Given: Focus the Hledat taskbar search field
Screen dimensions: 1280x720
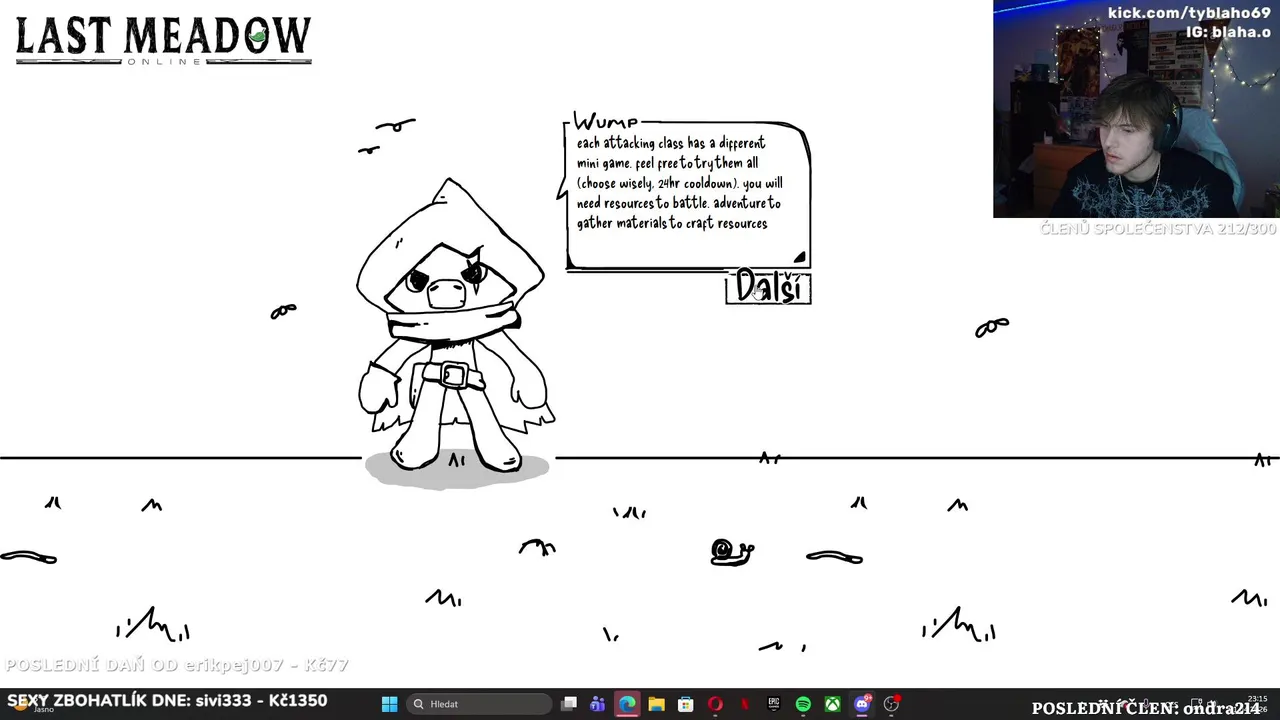Looking at the screenshot, I should point(481,704).
